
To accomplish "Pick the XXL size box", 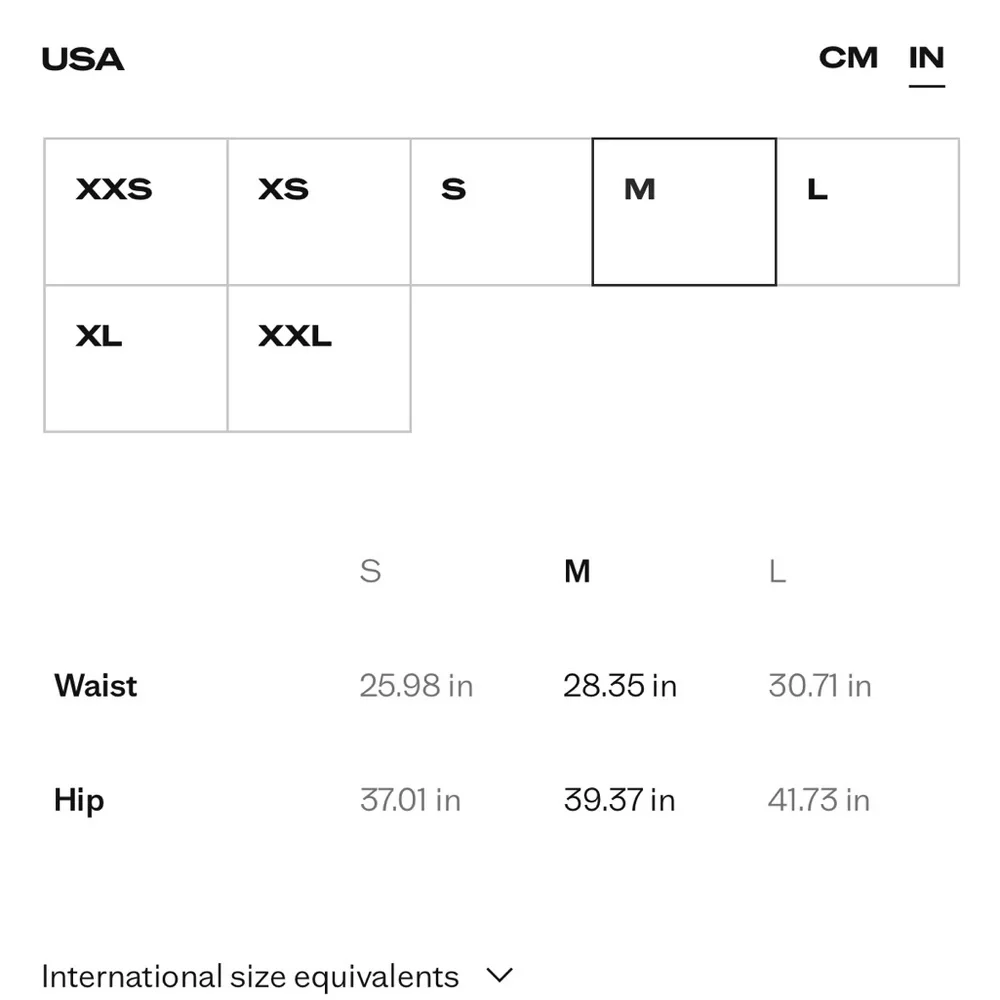I will click(319, 358).
